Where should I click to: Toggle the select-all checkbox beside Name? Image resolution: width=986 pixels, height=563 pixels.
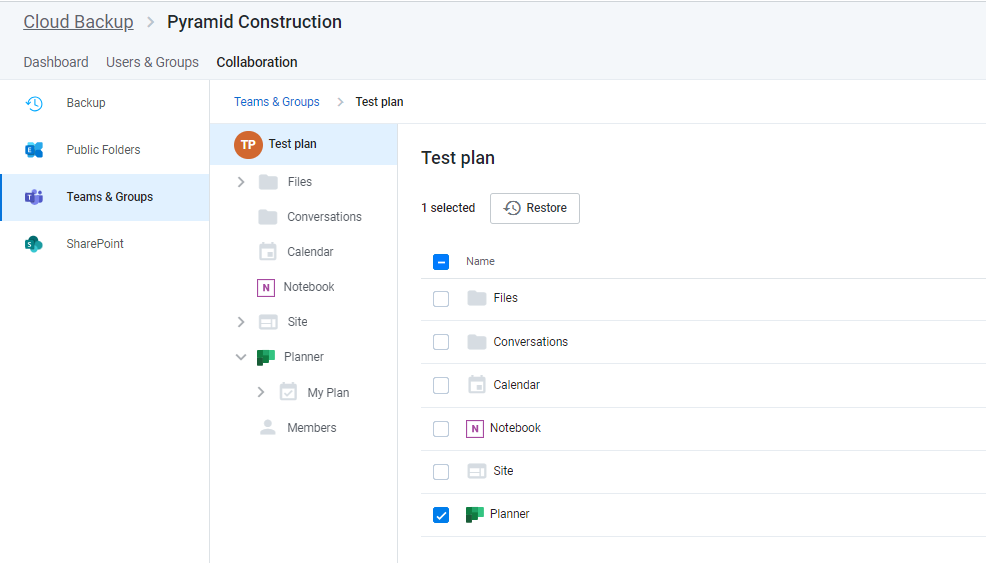point(441,262)
